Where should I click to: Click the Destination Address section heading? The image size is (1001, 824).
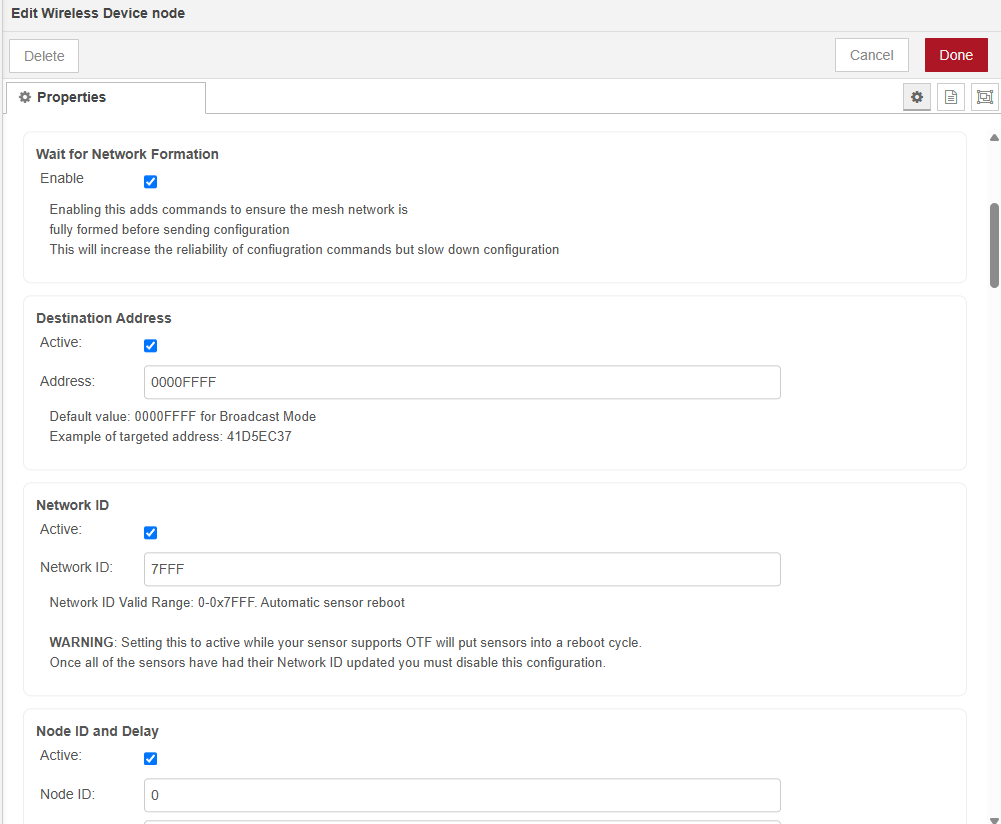(104, 318)
